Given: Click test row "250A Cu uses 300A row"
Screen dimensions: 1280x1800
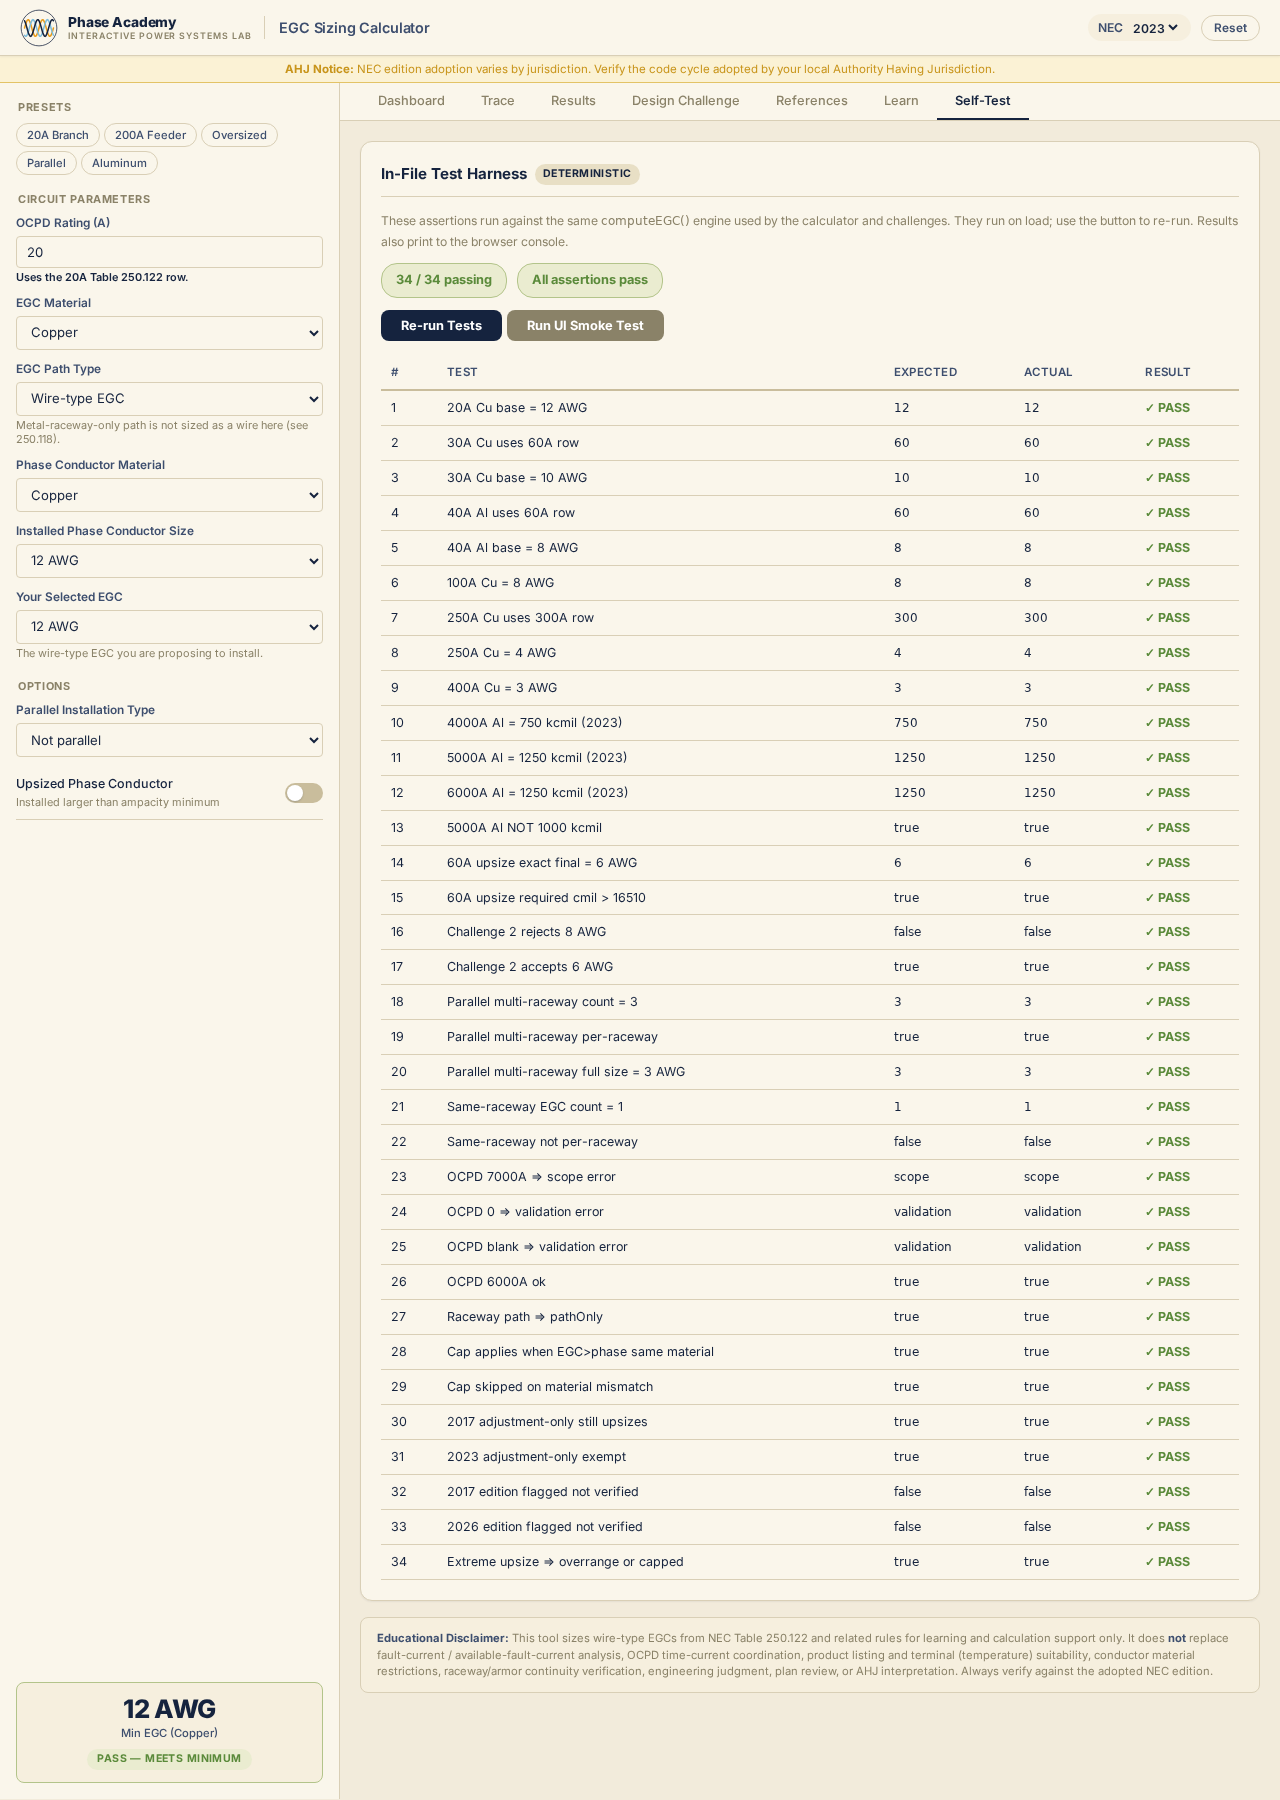Looking at the screenshot, I should click(810, 618).
